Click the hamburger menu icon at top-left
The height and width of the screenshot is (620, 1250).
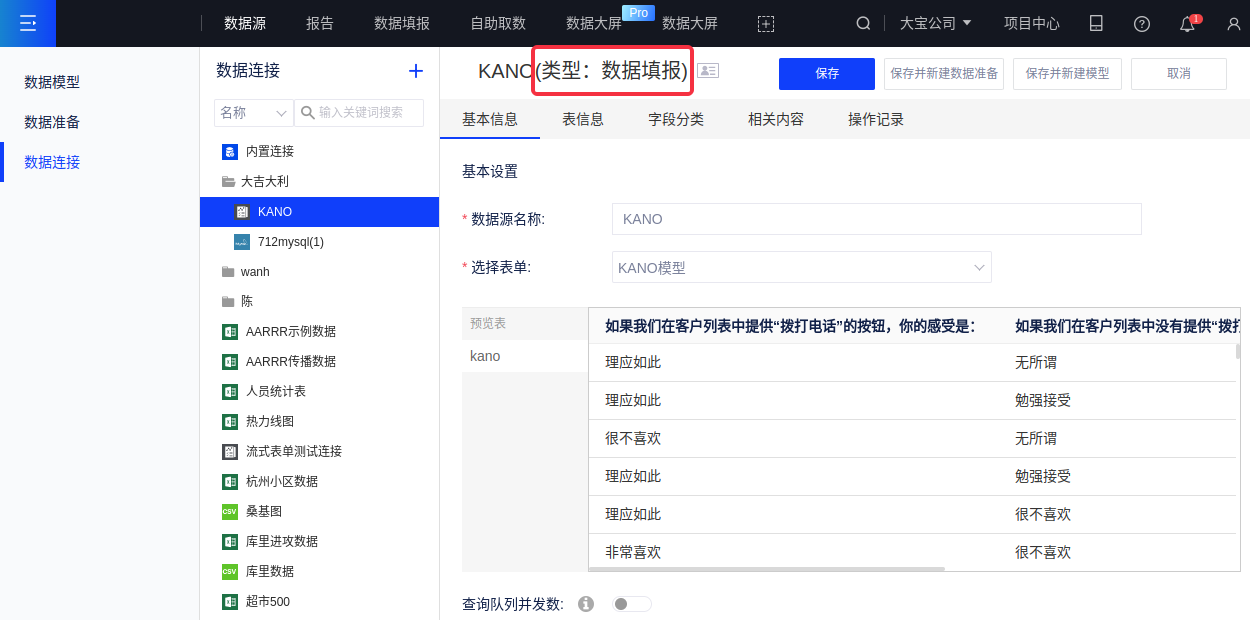pos(27,23)
